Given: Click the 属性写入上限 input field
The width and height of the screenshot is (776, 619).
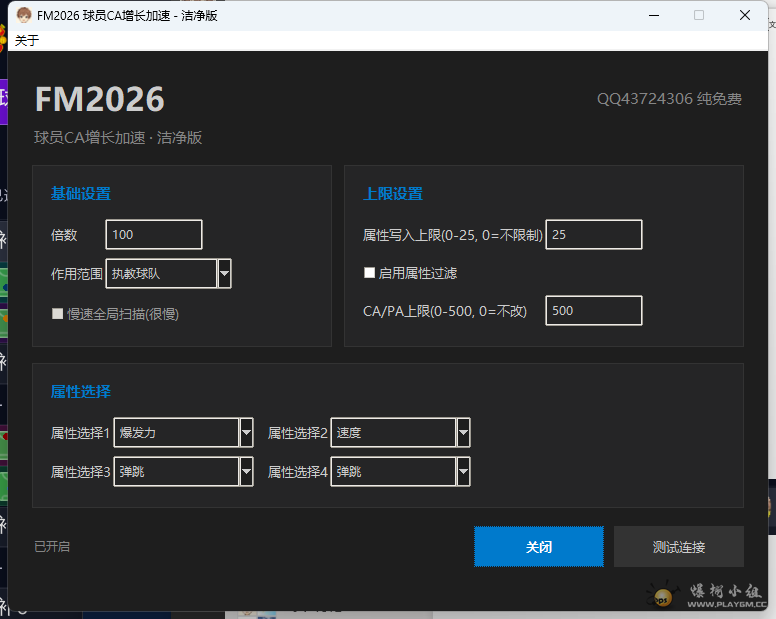Looking at the screenshot, I should click(593, 235).
